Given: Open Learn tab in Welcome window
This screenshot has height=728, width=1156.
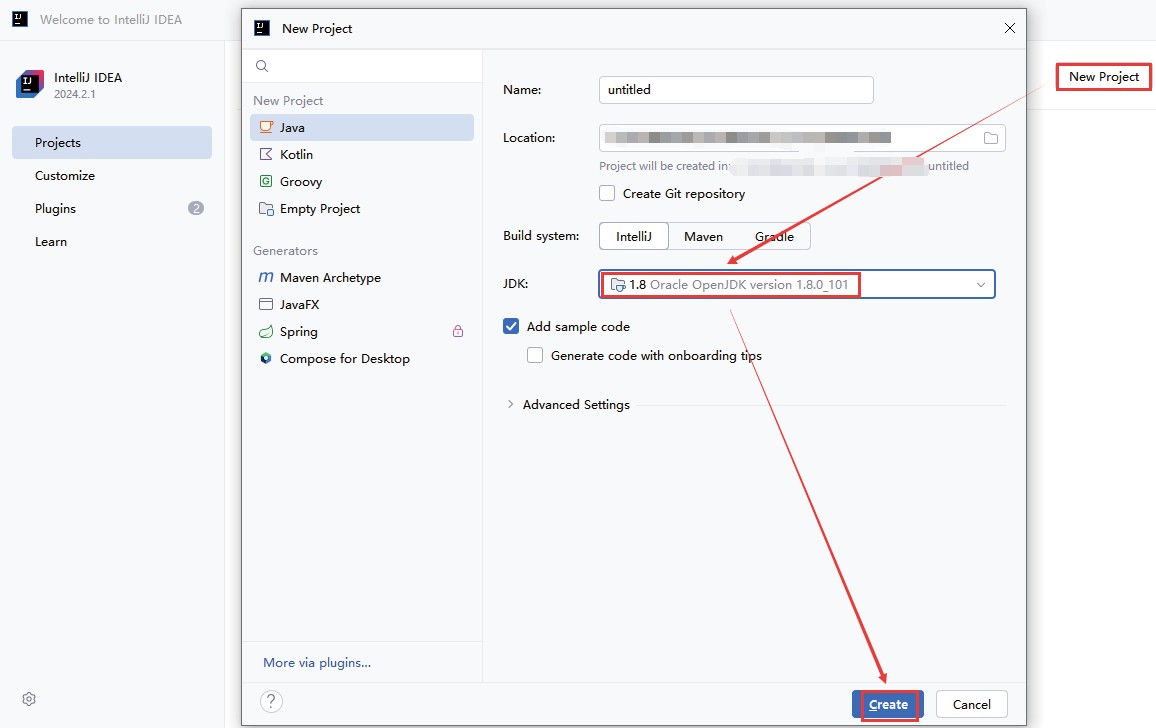Looking at the screenshot, I should tap(112, 242).
